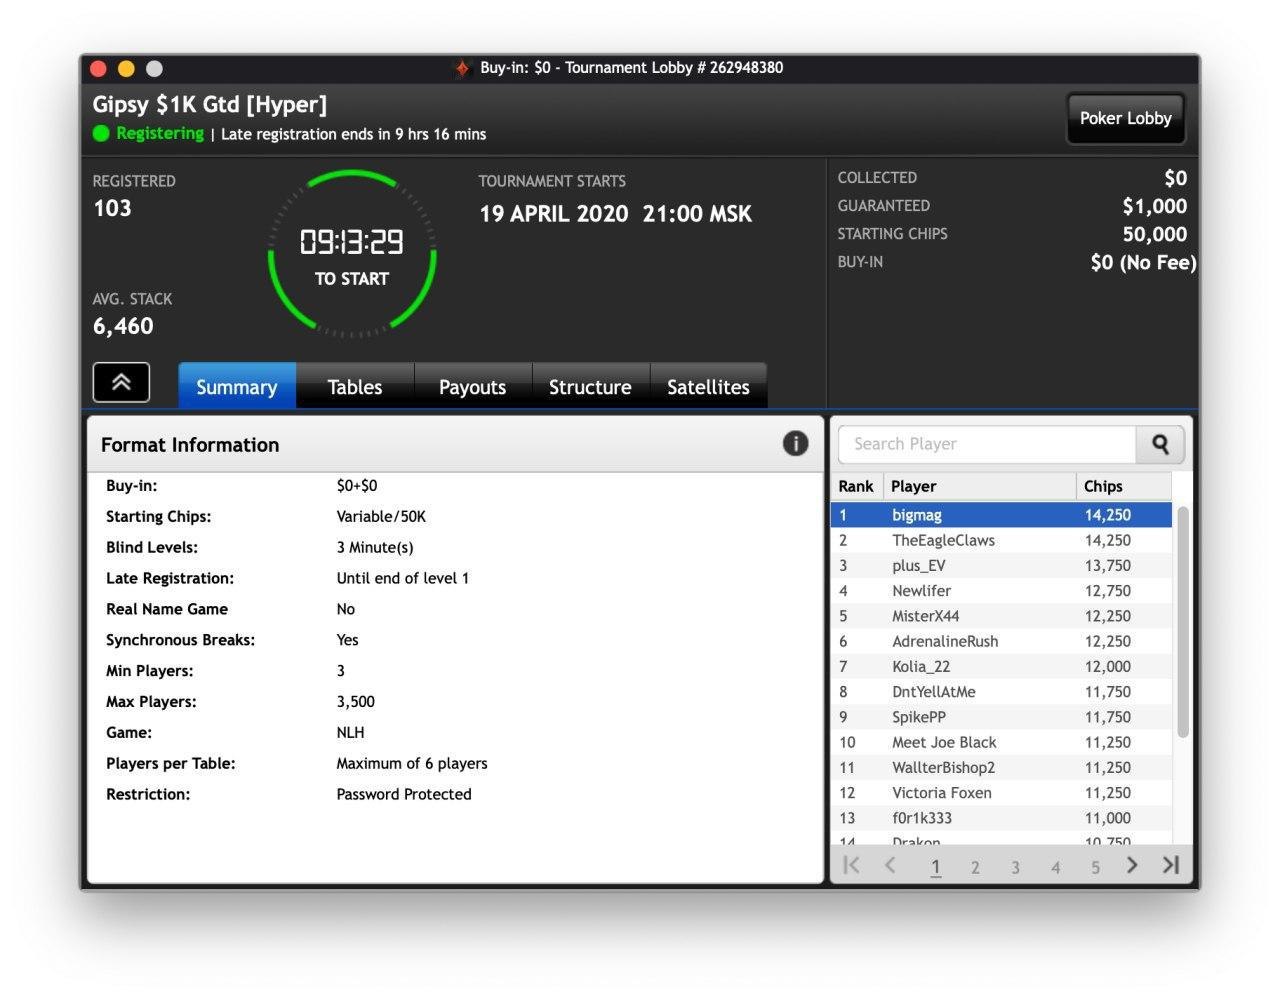
Task: Go to first page of player list
Action: (851, 865)
